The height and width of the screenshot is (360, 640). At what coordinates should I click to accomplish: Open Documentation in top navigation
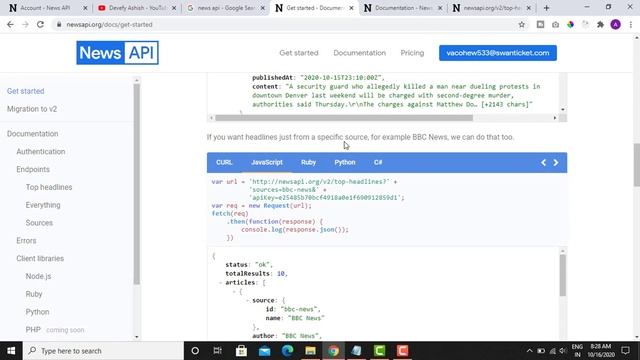click(x=360, y=53)
